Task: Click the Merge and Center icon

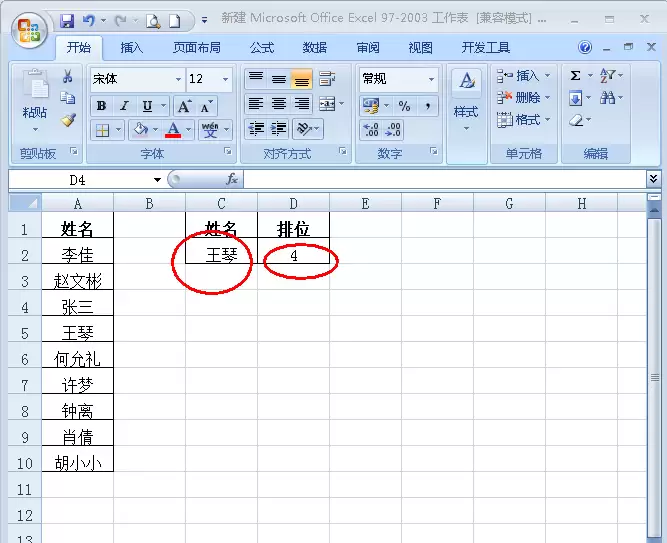Action: coord(327,104)
